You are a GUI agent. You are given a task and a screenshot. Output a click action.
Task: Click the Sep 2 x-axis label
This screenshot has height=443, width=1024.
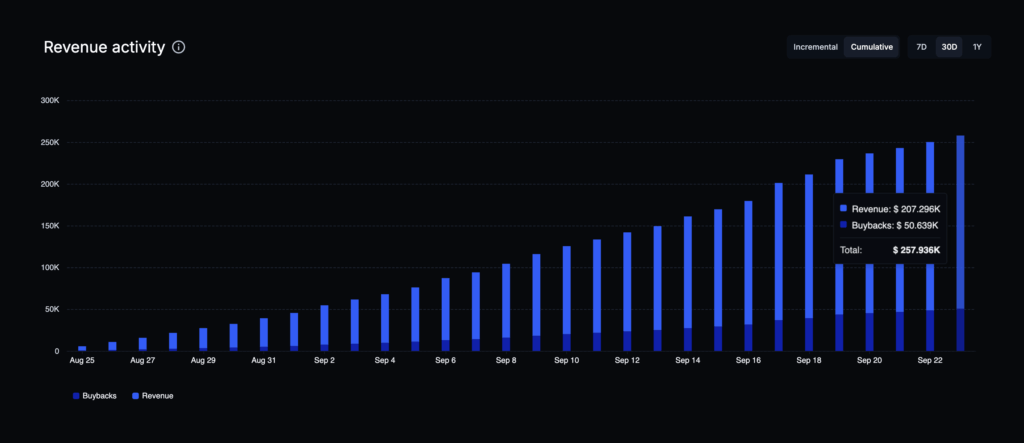tap(324, 359)
